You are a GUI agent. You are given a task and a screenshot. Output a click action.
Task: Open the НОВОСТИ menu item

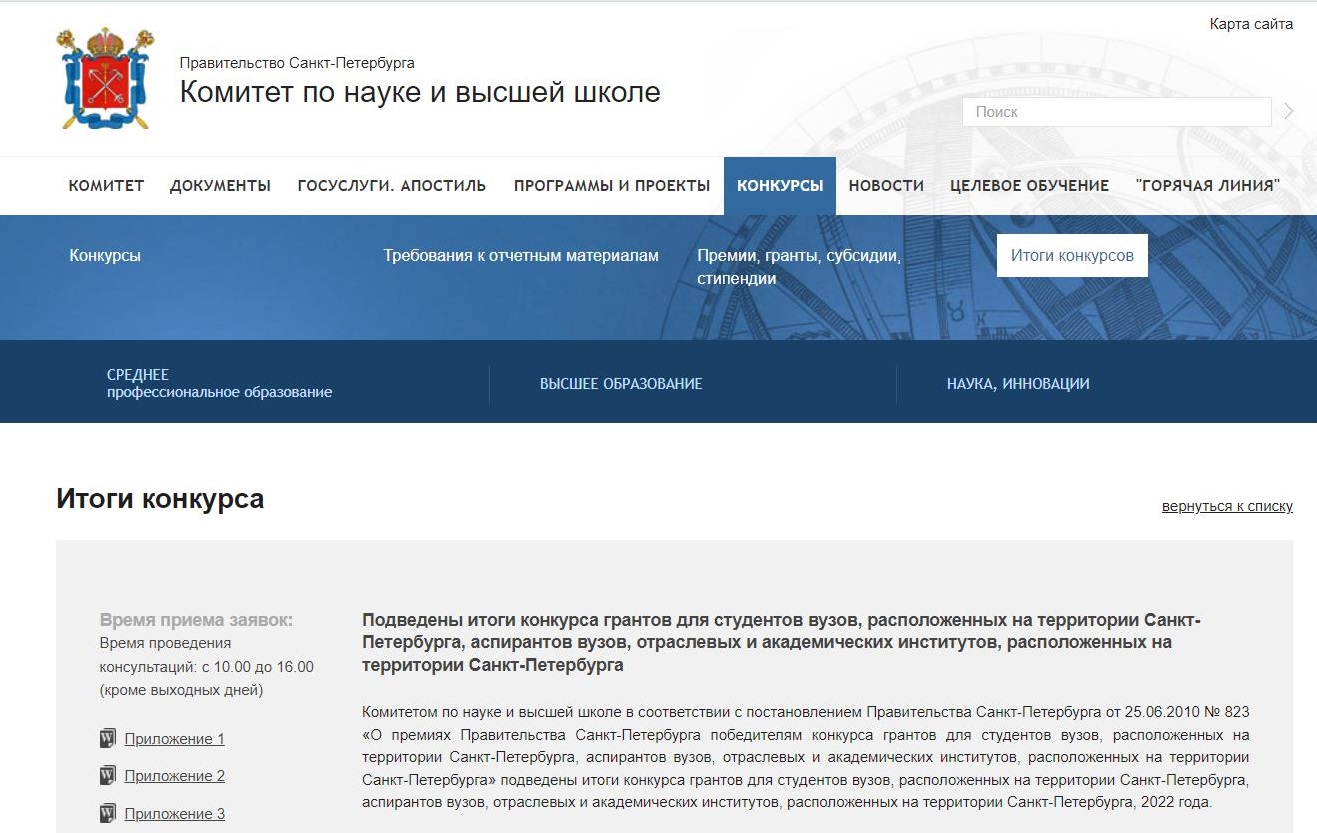click(x=886, y=186)
